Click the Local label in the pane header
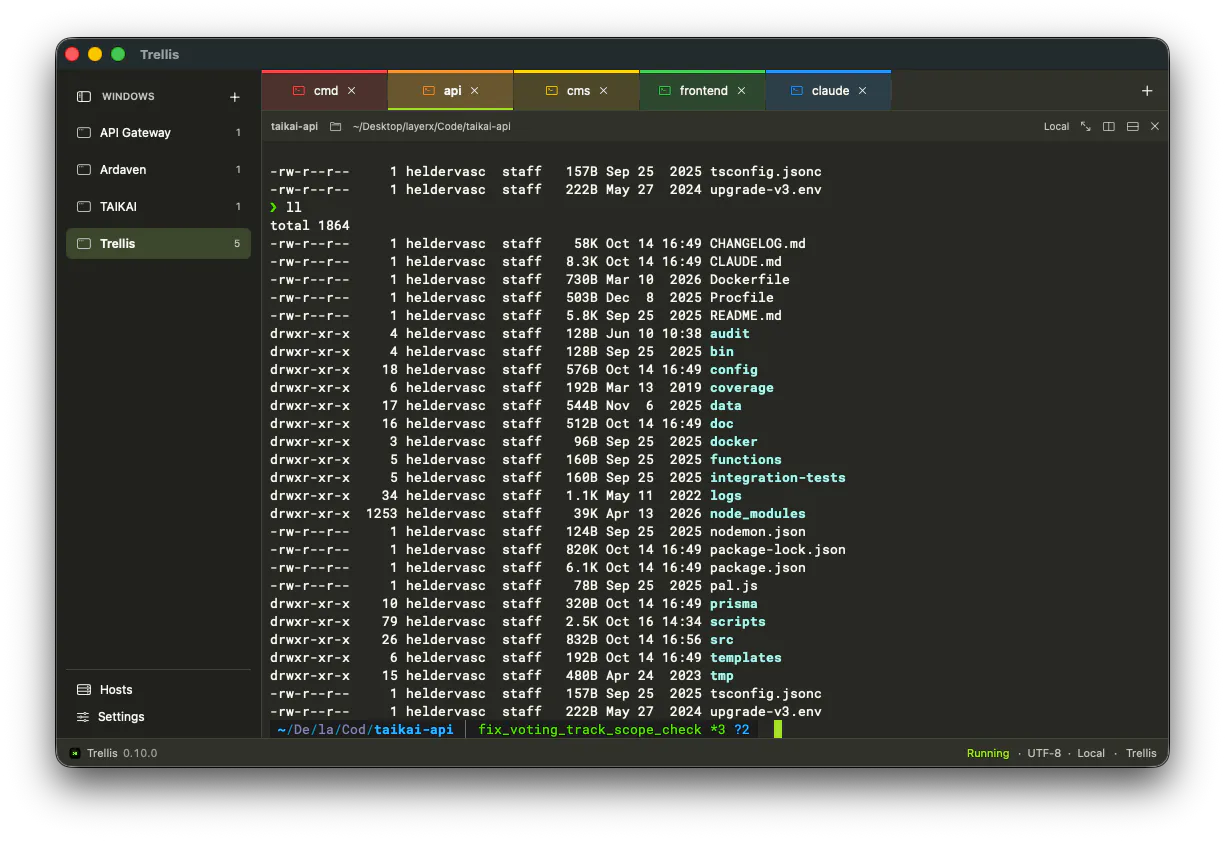Viewport: 1225px width, 841px height. (x=1056, y=127)
